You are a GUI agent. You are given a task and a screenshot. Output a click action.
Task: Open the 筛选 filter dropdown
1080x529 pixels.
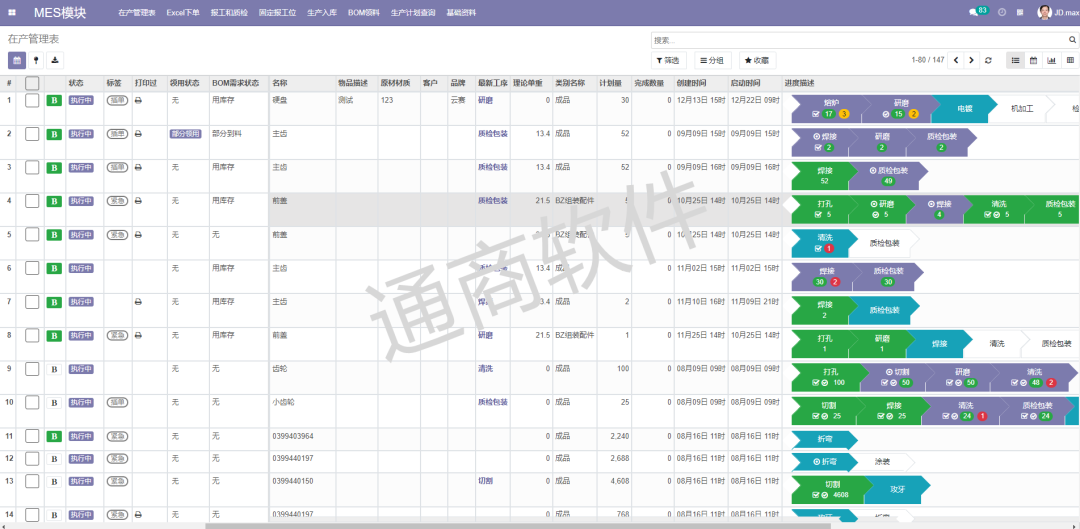click(x=667, y=61)
